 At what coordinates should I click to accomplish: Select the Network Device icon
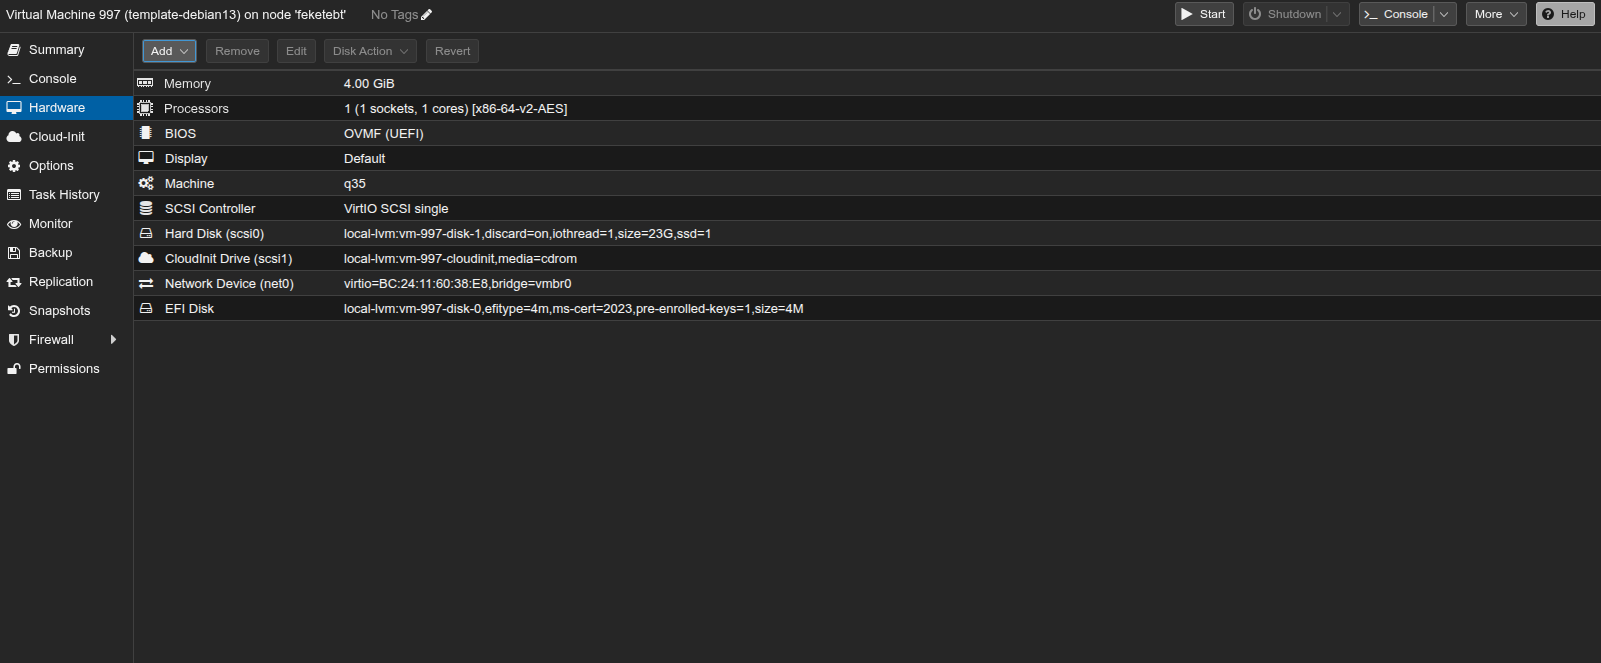[x=147, y=283]
